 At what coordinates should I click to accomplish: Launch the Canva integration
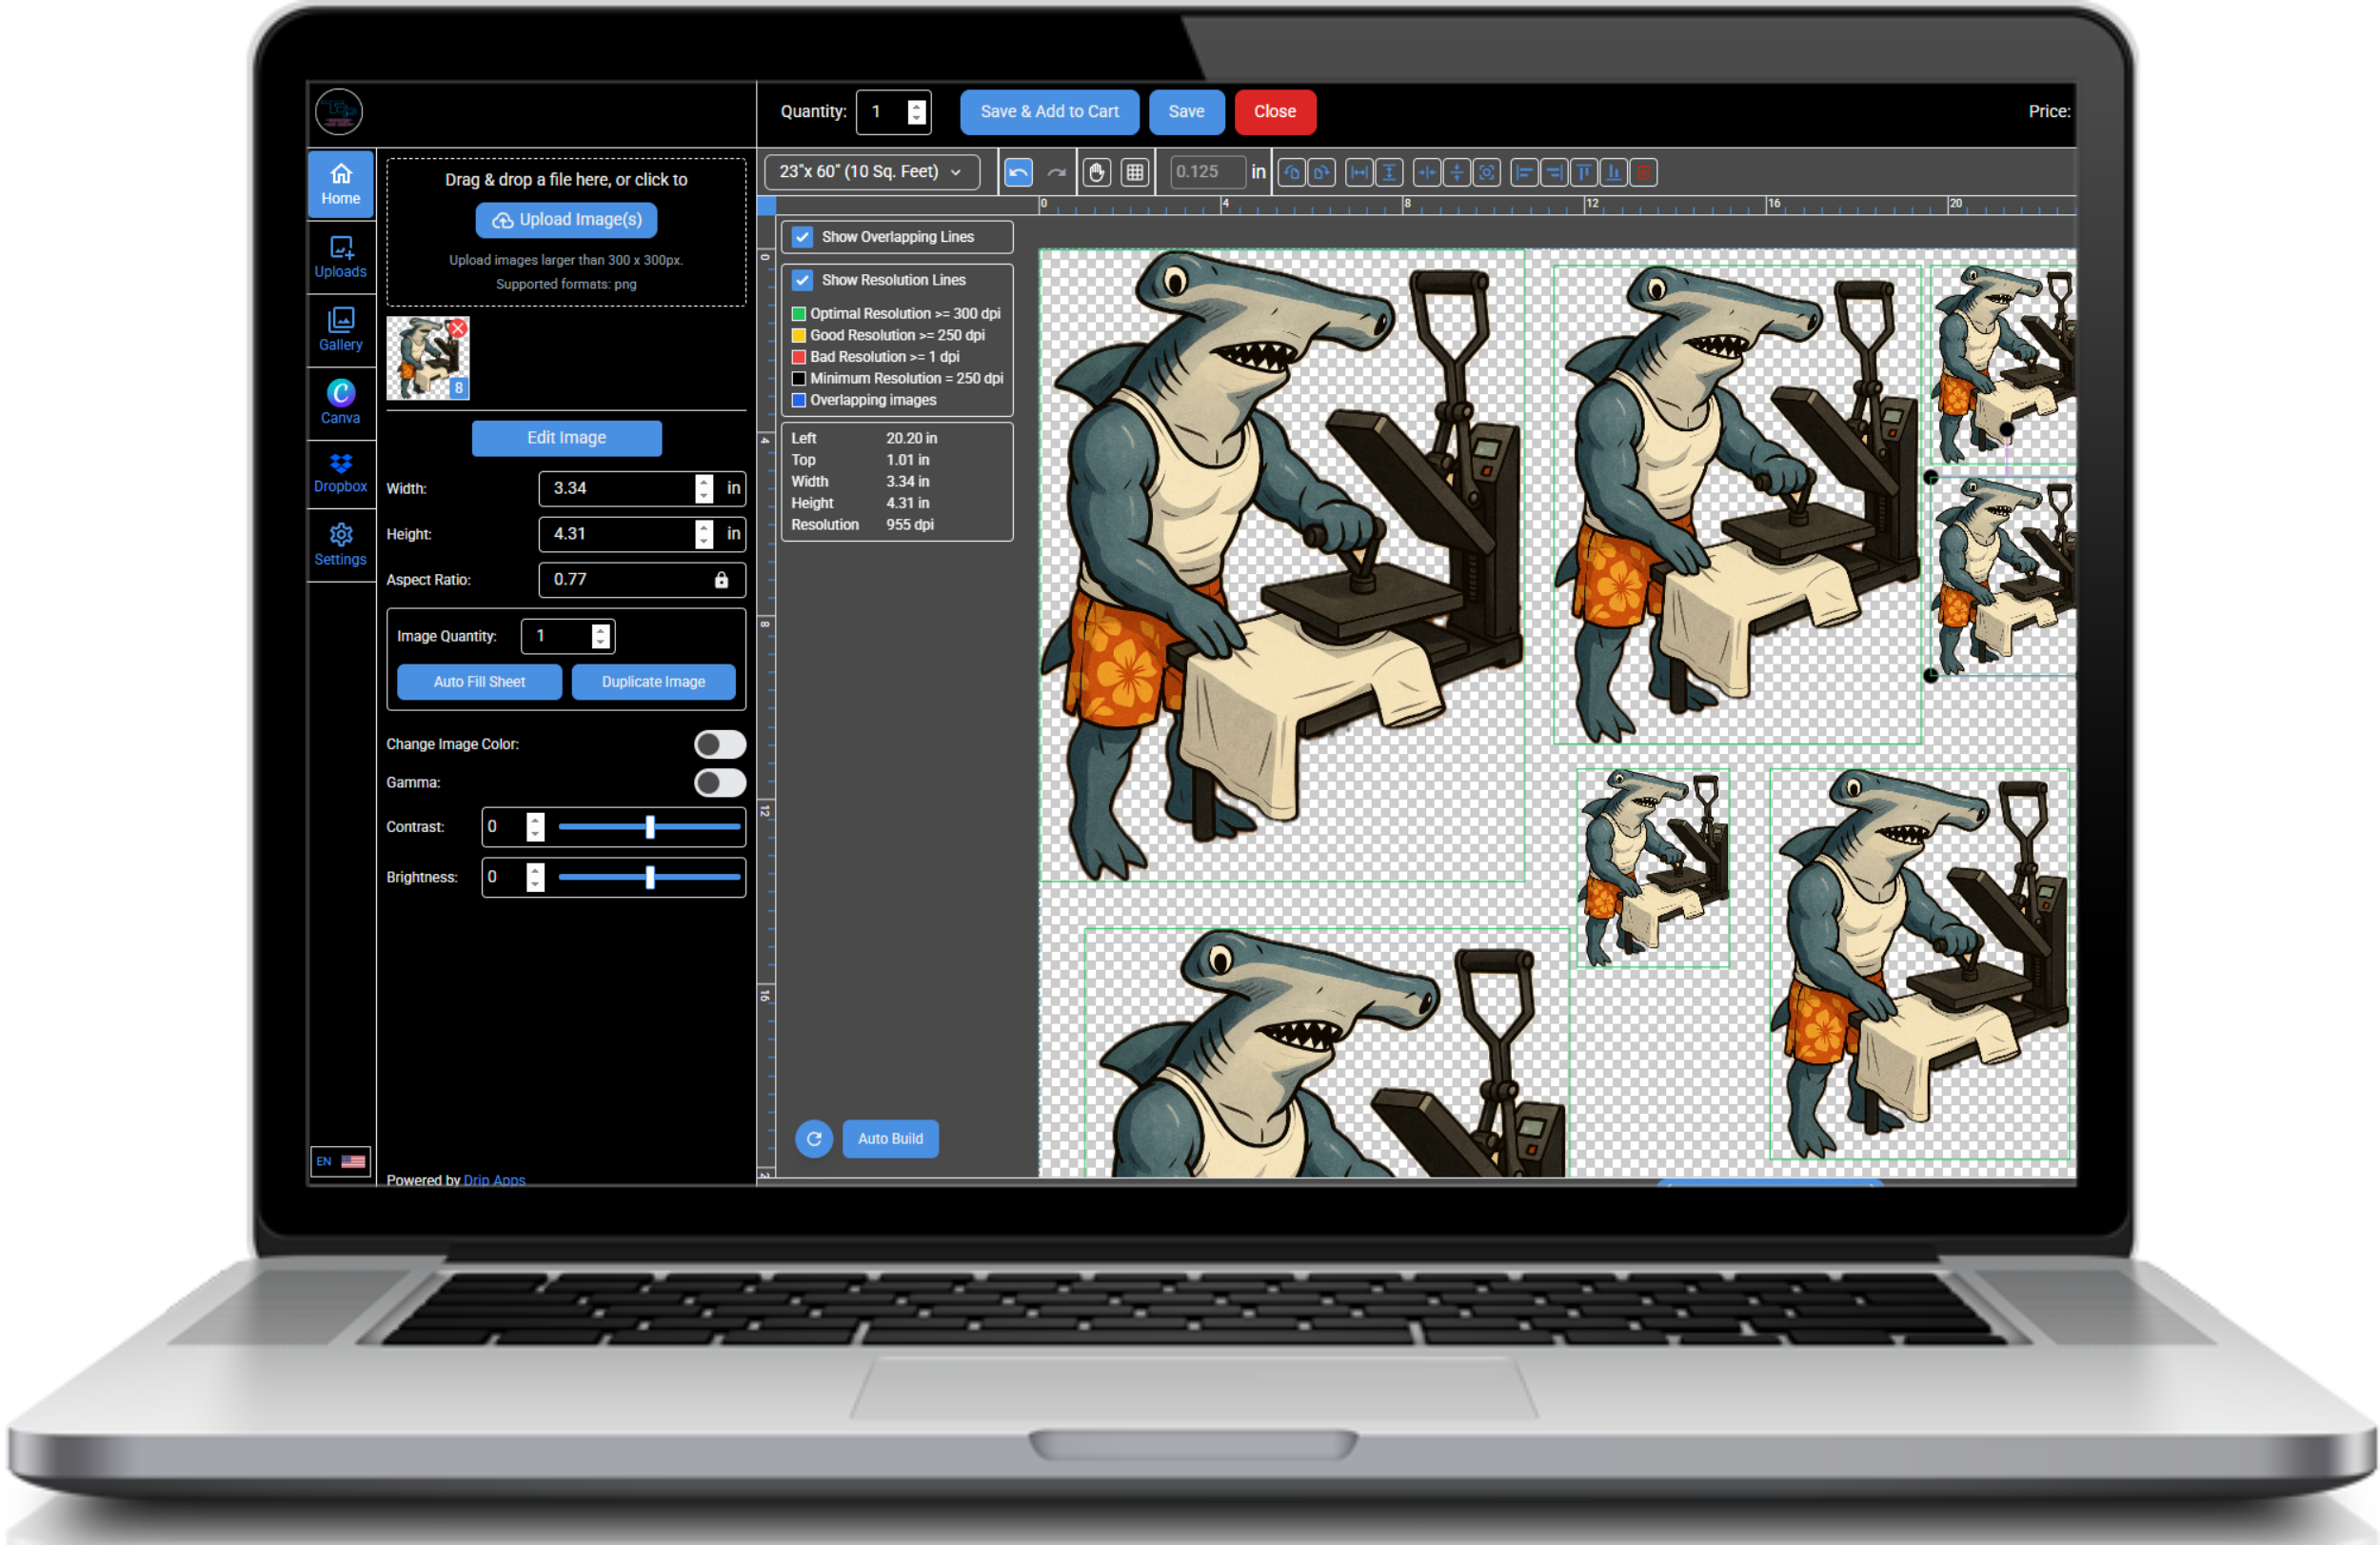340,402
